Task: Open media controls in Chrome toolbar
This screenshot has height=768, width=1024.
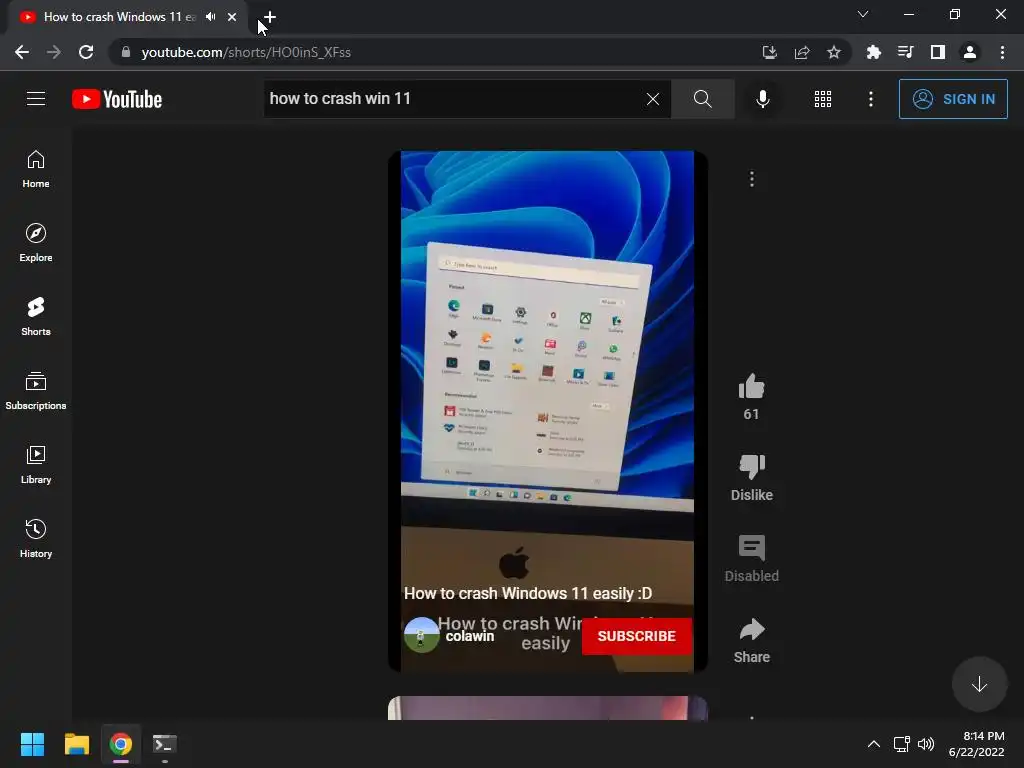Action: pos(905,52)
